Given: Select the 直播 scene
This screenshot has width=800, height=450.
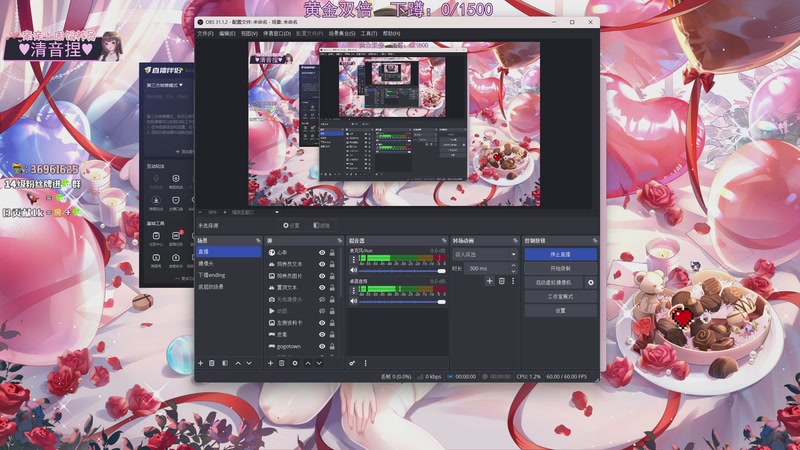Looking at the screenshot, I should (229, 252).
